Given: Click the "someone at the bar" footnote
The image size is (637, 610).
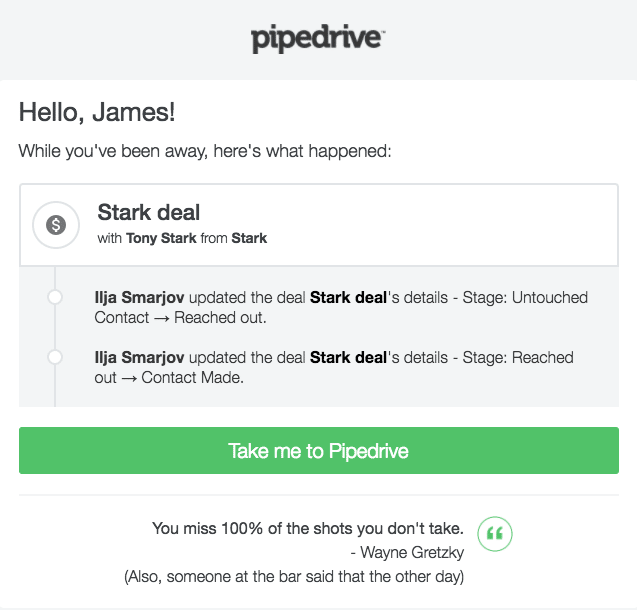Looking at the screenshot, I should 294,577.
